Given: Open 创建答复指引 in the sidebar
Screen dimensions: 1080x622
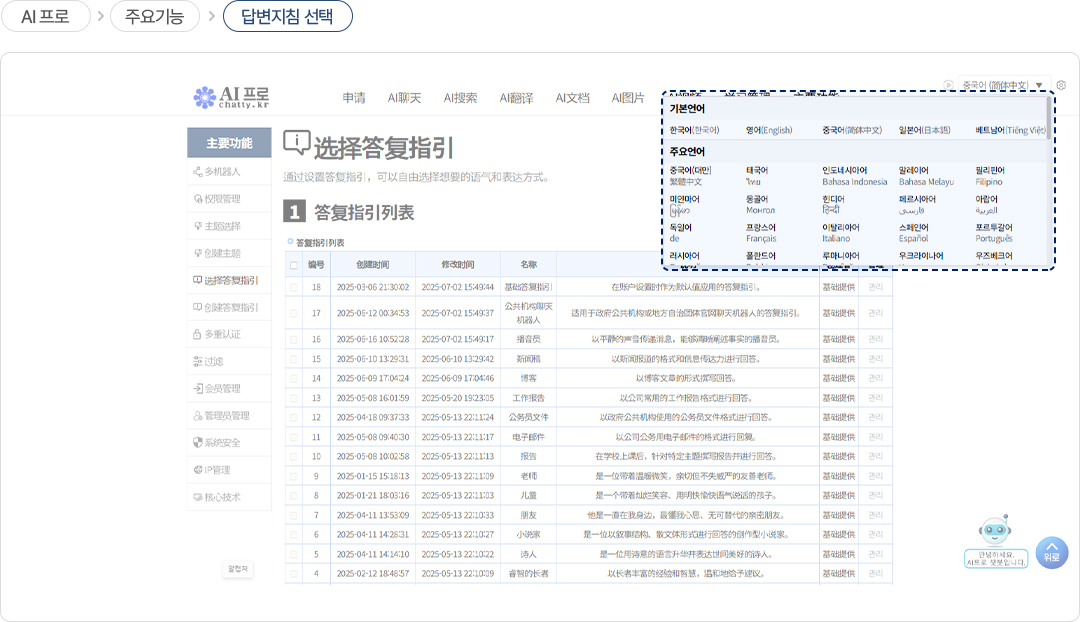Looking at the screenshot, I should [x=230, y=307].
